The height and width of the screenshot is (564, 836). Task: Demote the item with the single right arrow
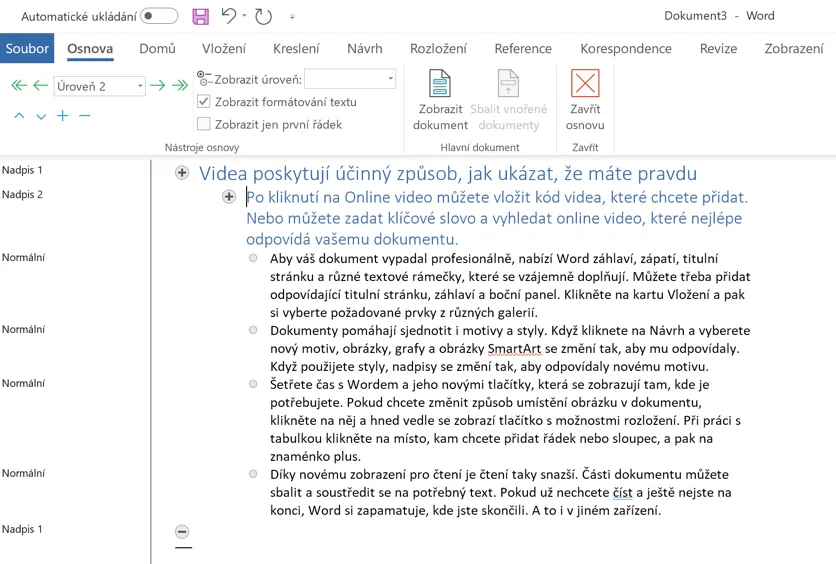point(157,85)
